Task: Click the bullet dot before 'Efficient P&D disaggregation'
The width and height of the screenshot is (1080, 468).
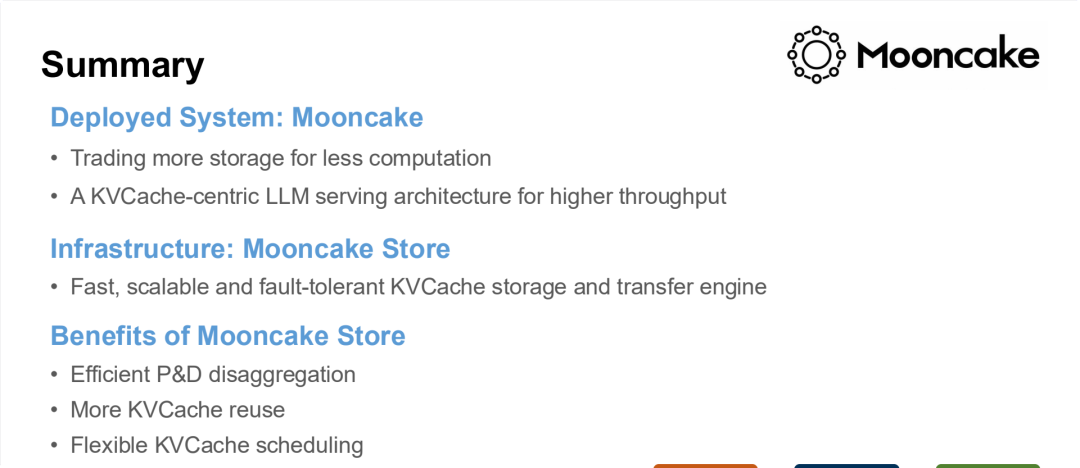Action: (55, 376)
